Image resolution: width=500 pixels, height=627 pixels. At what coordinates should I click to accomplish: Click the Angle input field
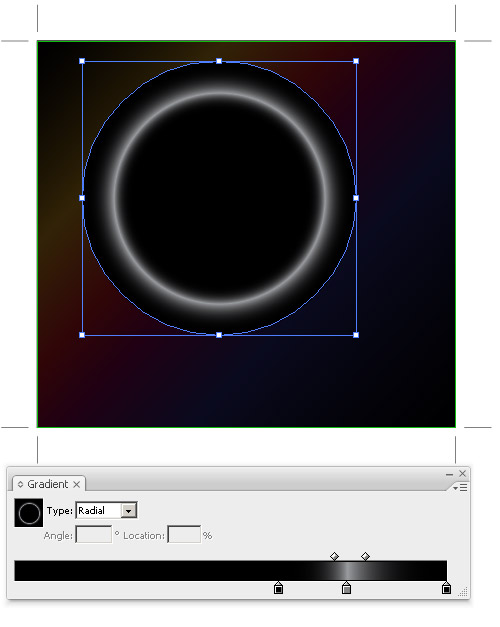click(94, 535)
